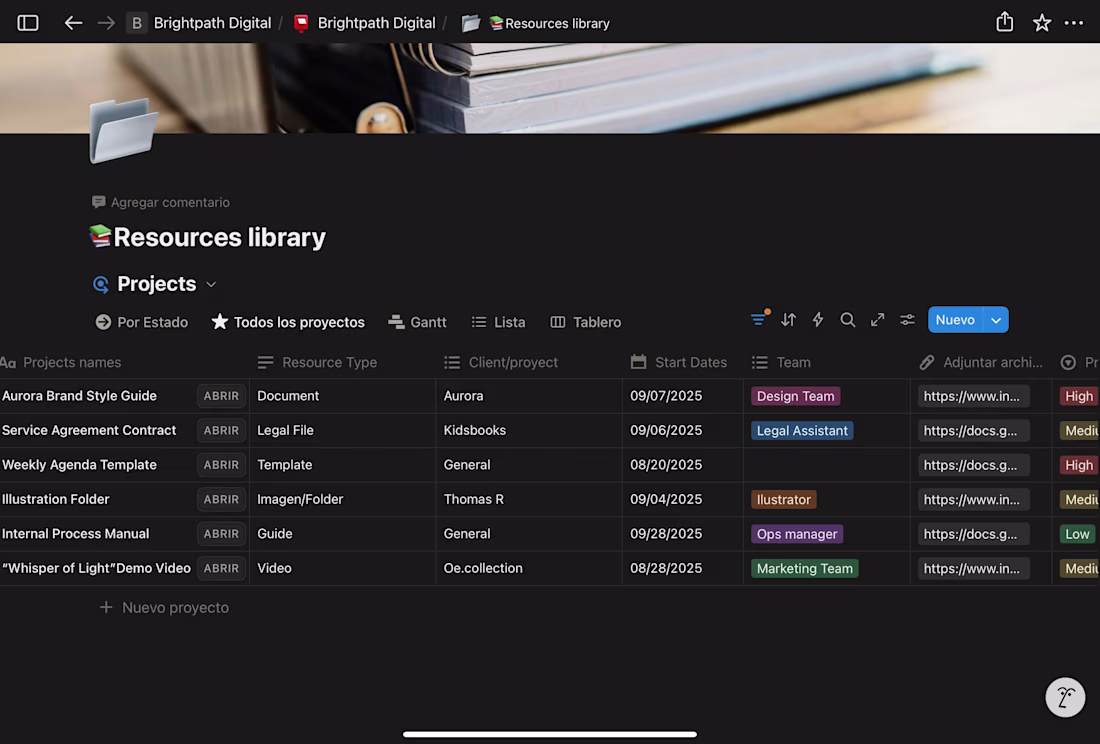Screen dimensions: 1100x744
Task: Switch to Tablero view
Action: click(586, 322)
